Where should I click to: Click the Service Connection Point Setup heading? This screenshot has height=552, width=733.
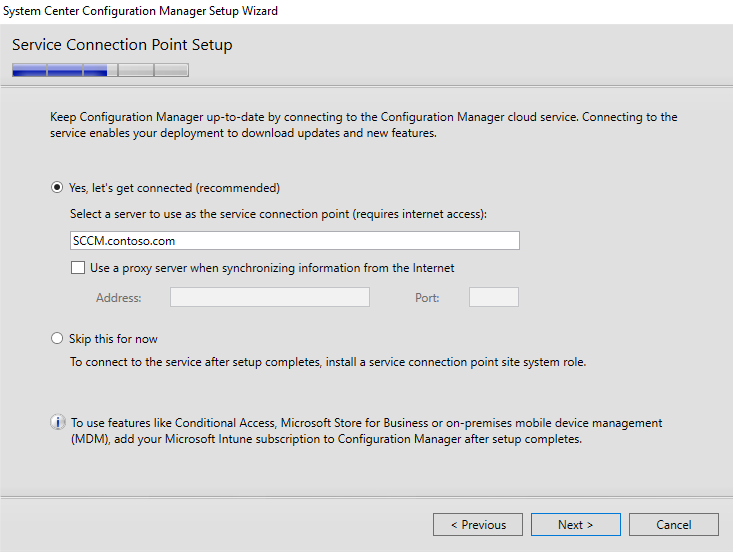tap(122, 45)
